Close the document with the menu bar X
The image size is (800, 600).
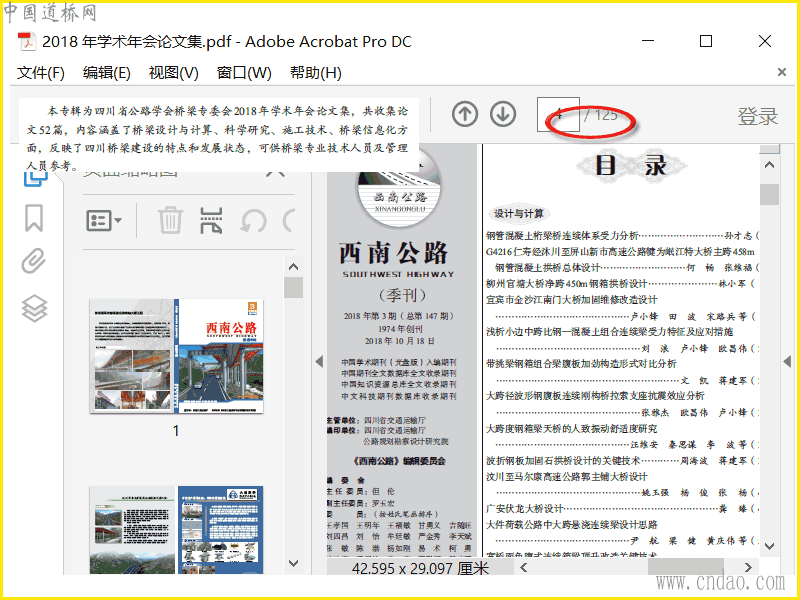tap(782, 72)
